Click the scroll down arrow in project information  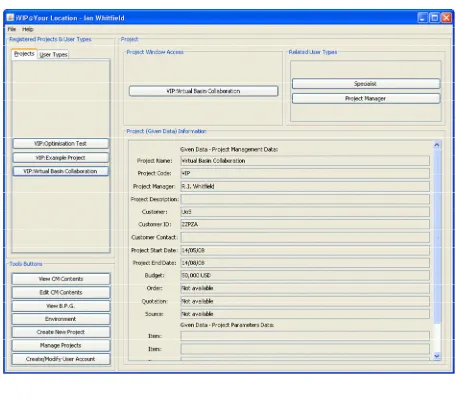click(437, 356)
